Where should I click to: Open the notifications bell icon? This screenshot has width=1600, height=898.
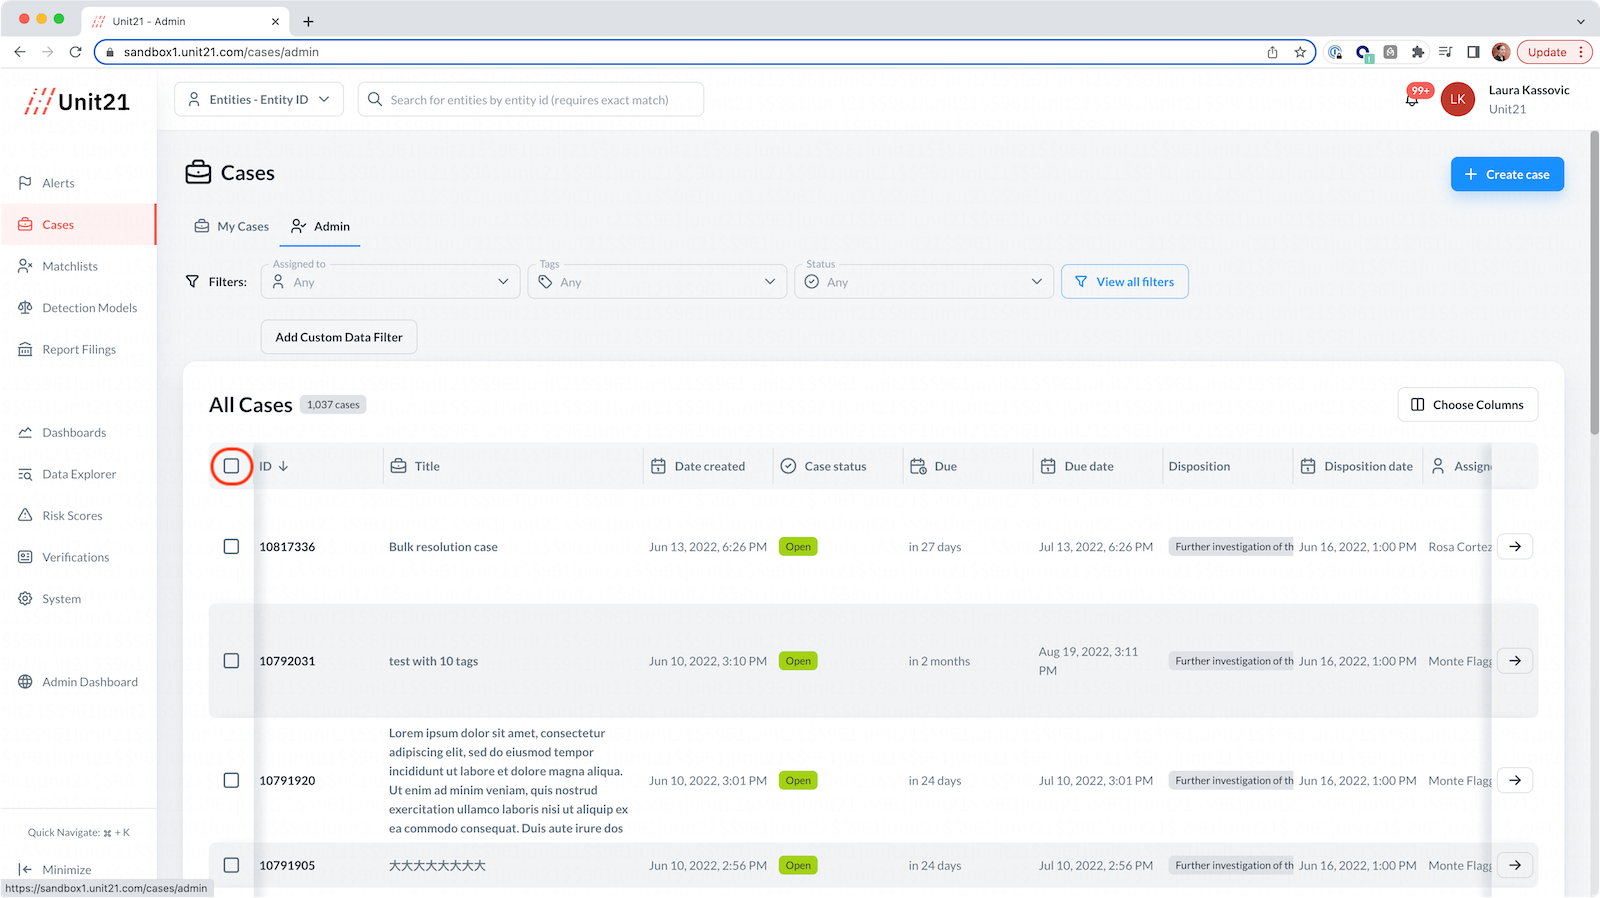(x=1412, y=99)
